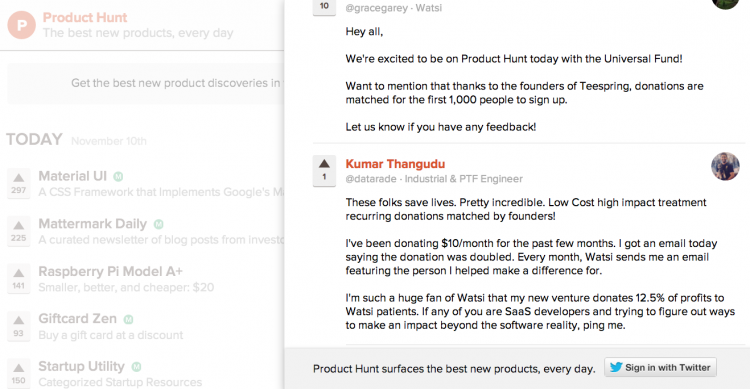This screenshot has height=389, width=750.
Task: Upvote Giftcard Zen
Action: (19, 326)
